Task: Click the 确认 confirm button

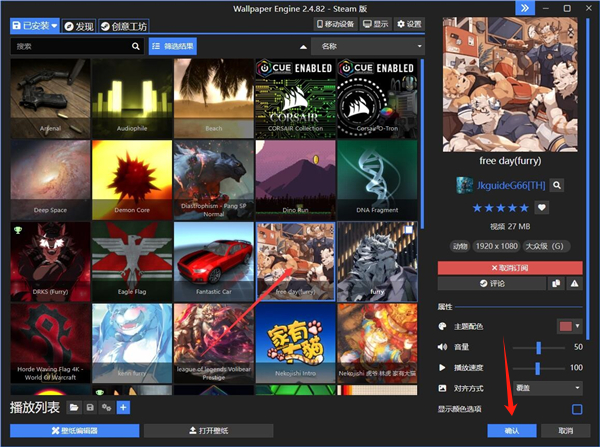Action: 511,430
